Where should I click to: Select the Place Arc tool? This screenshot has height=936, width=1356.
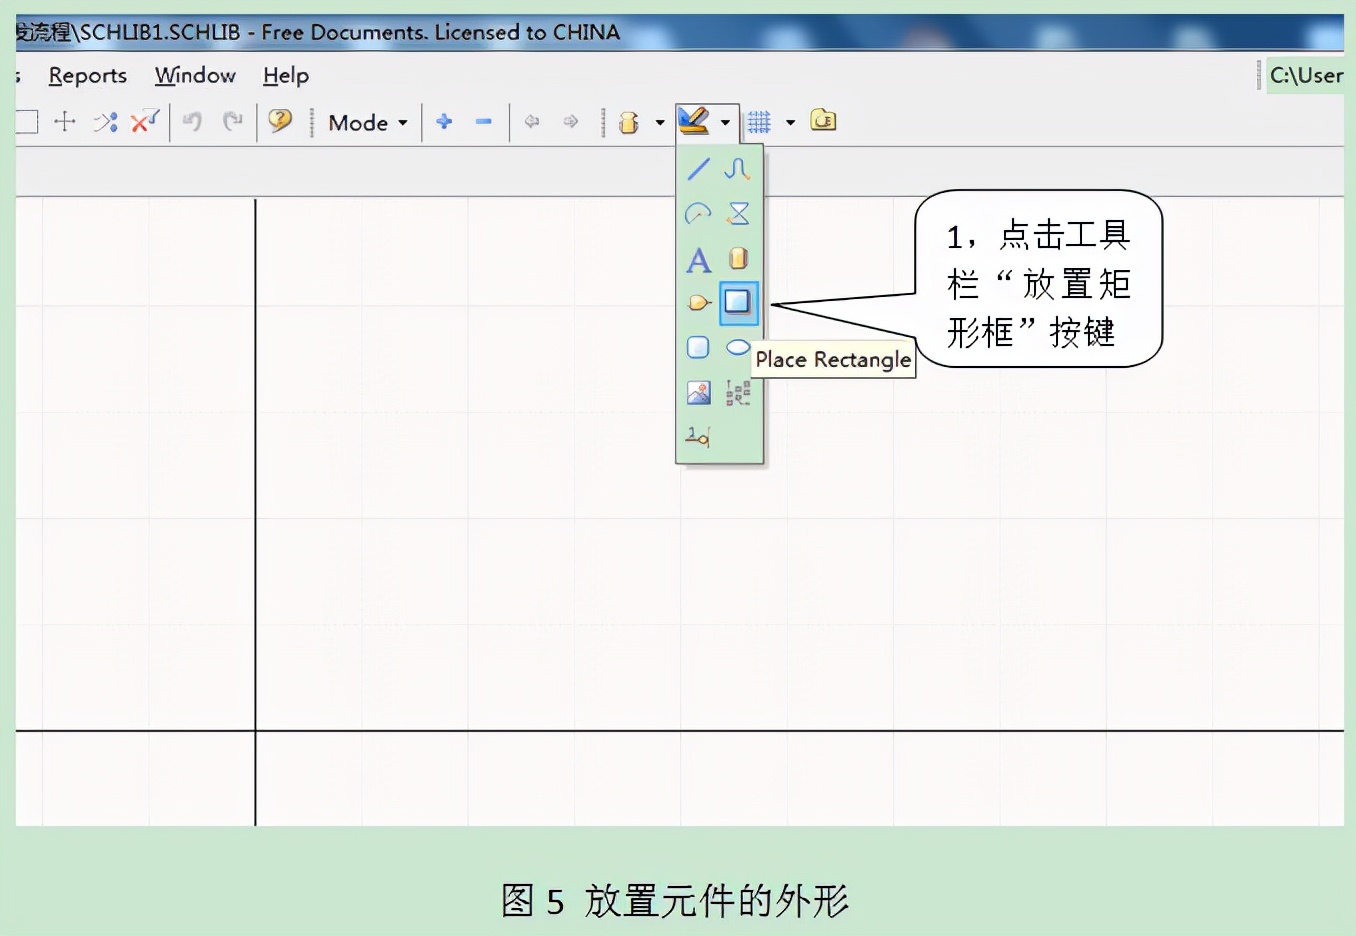[x=698, y=211]
